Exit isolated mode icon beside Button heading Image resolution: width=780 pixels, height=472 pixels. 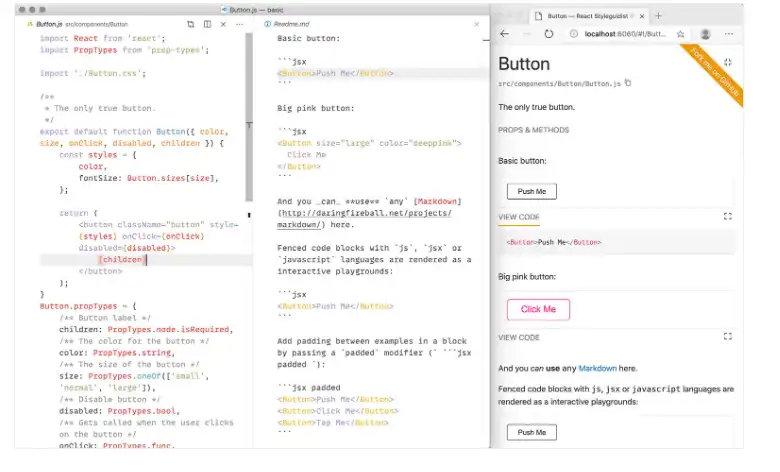click(x=728, y=62)
